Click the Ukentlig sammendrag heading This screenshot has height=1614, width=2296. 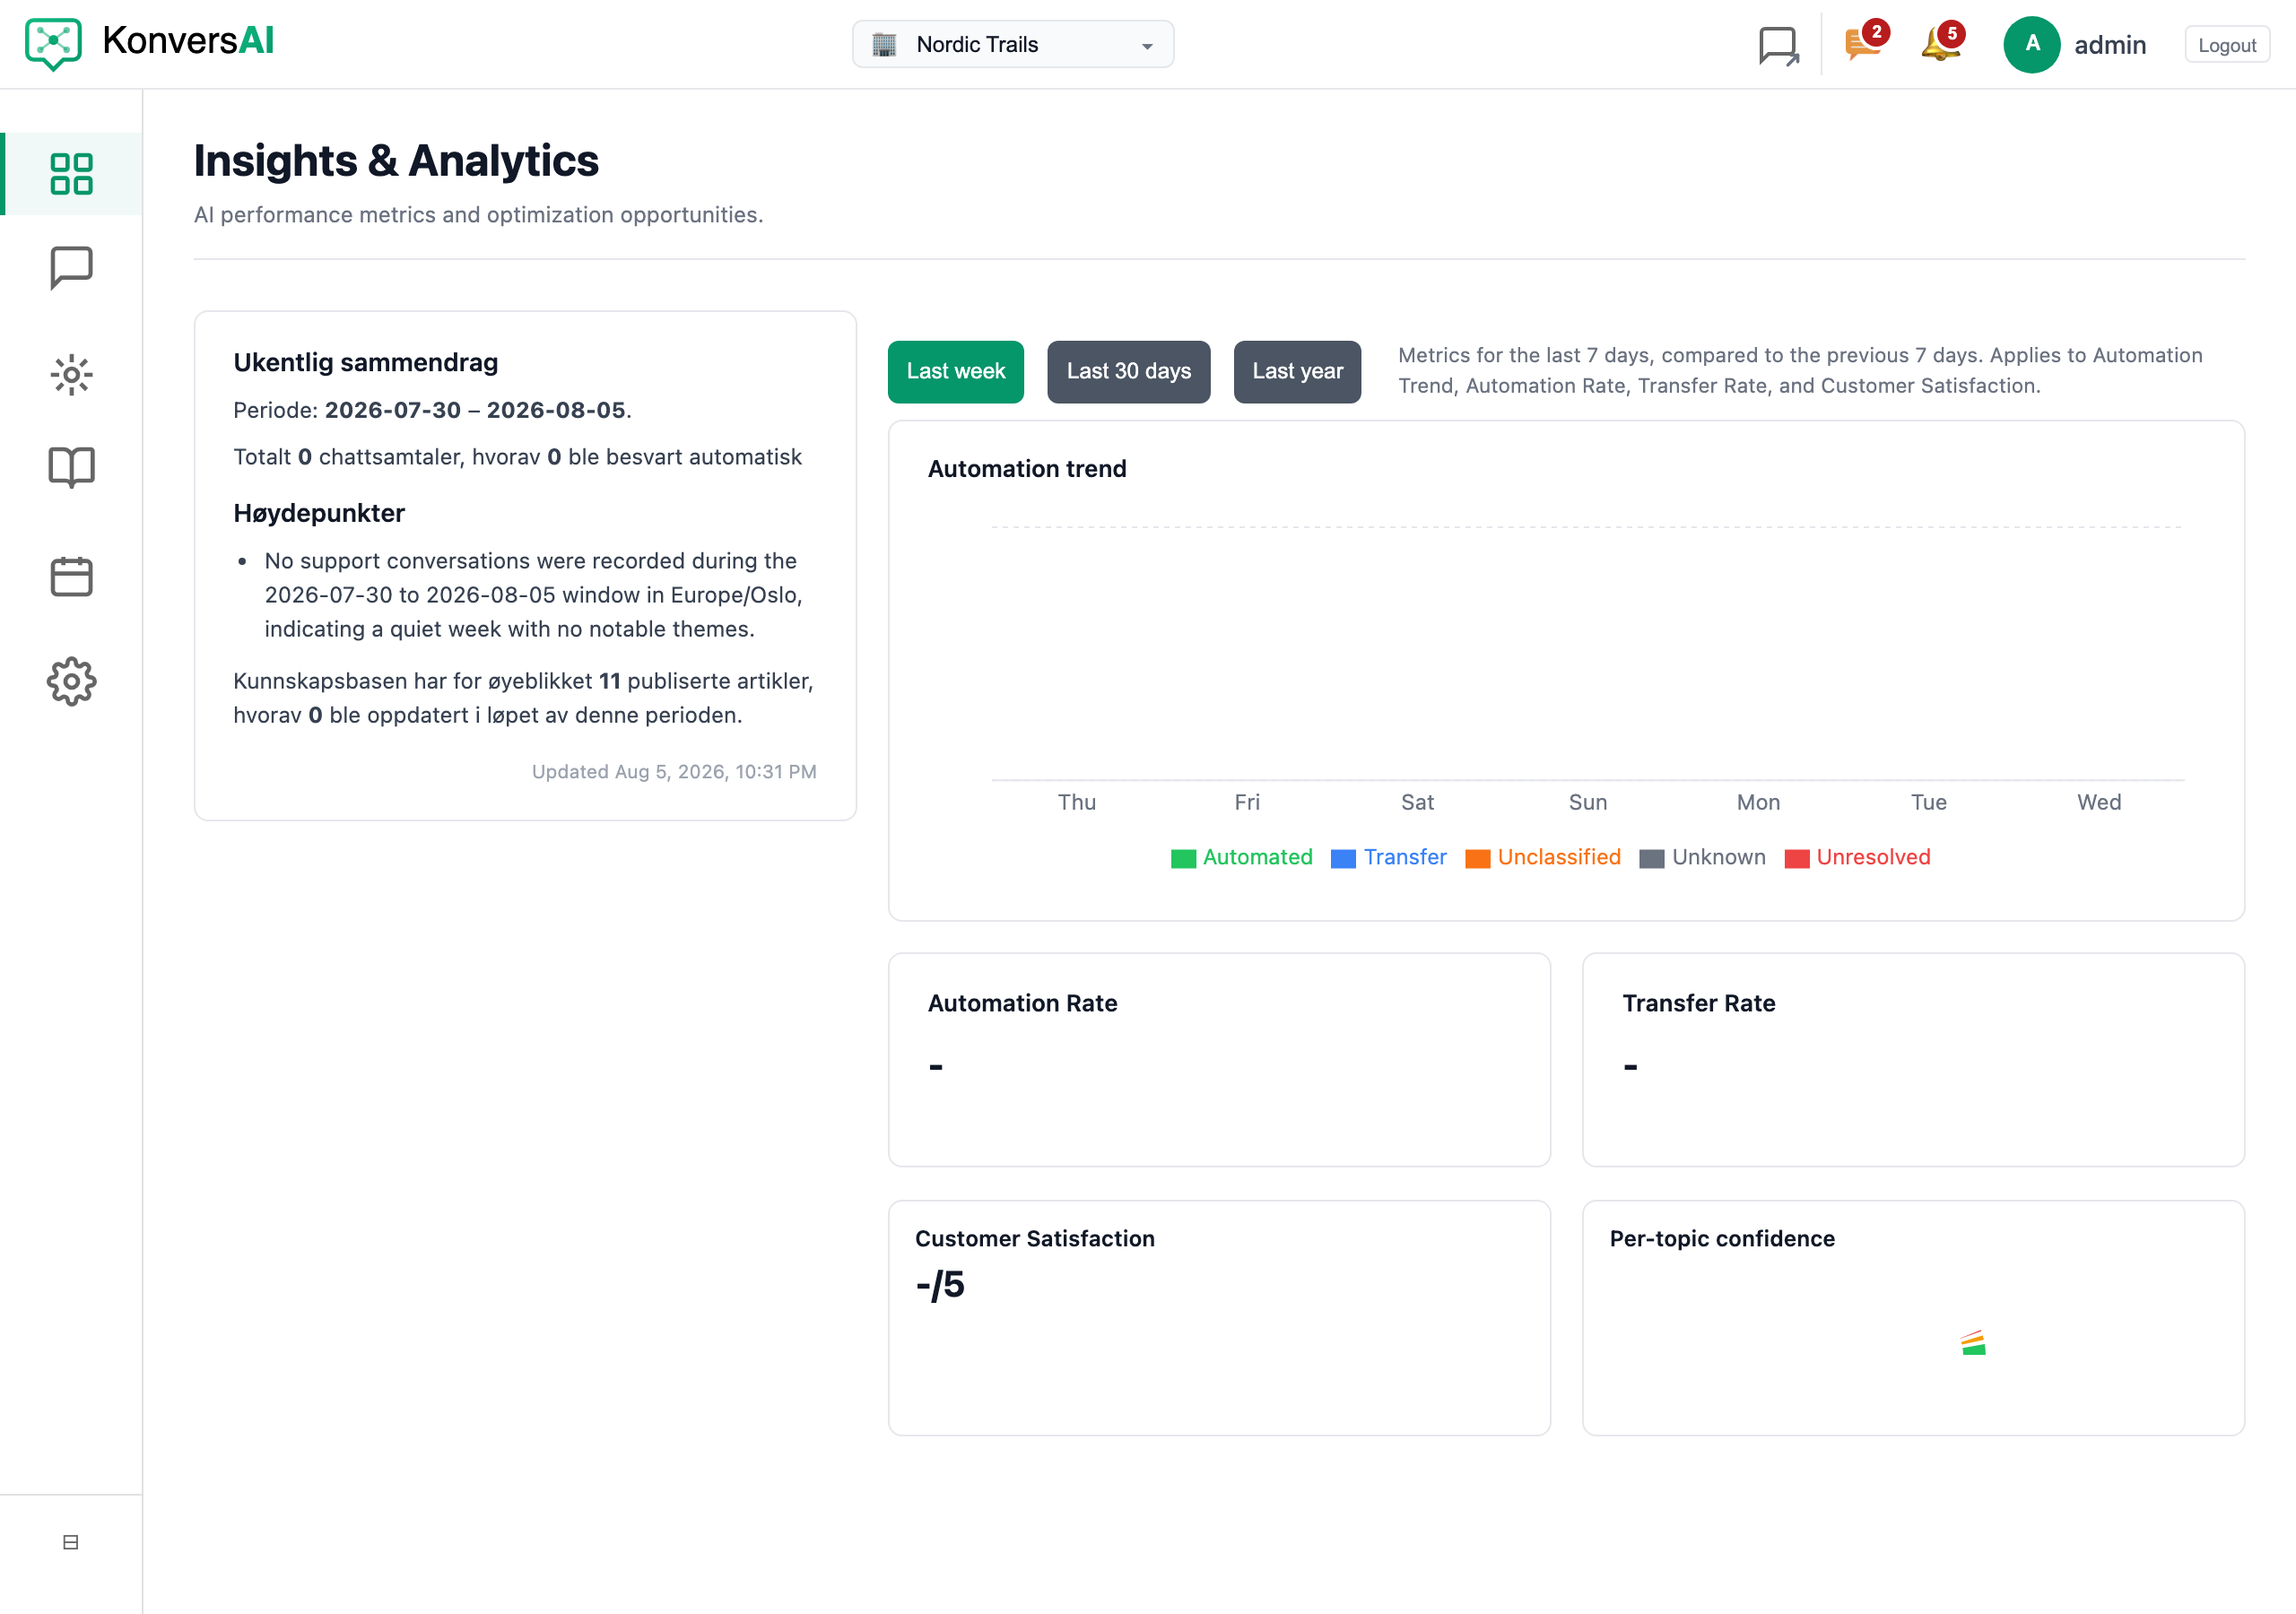365,362
